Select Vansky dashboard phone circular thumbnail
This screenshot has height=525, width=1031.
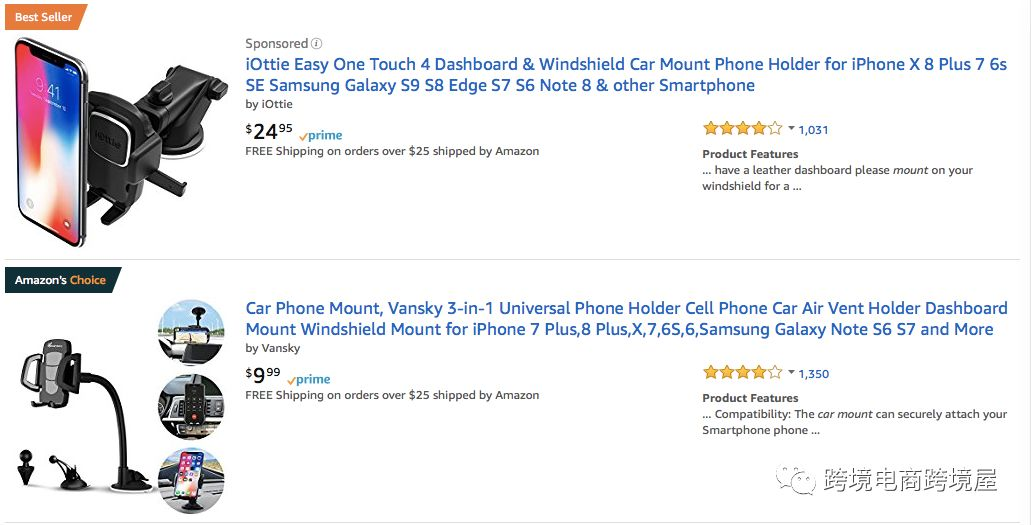pyautogui.click(x=191, y=479)
